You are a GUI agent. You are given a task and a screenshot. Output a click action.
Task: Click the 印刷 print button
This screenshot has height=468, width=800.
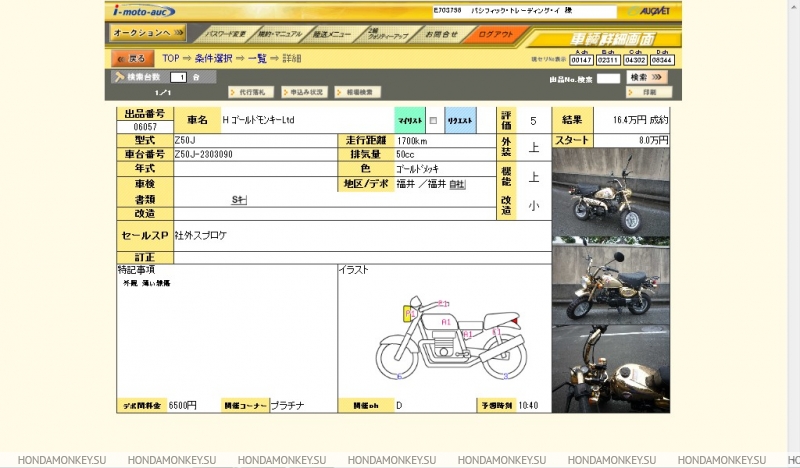[x=649, y=92]
